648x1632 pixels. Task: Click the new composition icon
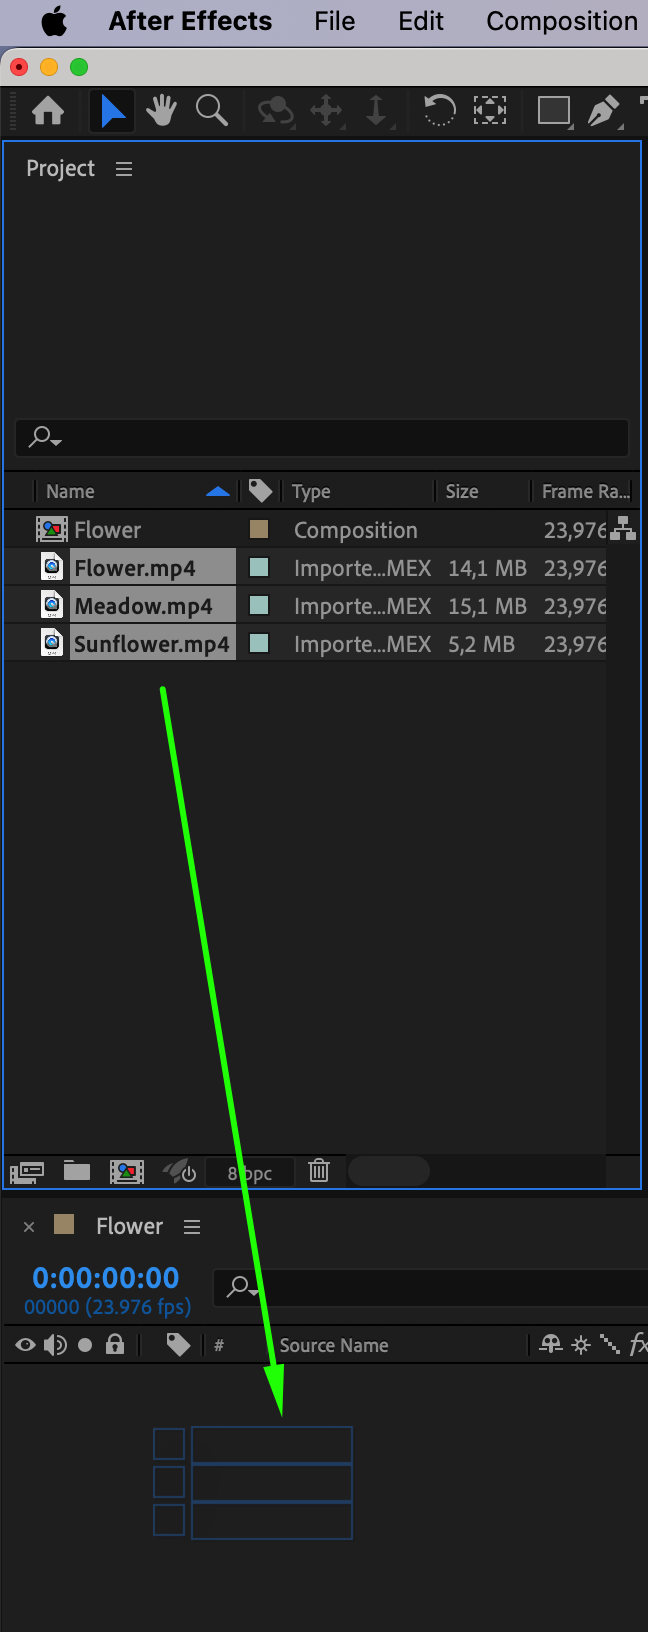point(127,1171)
